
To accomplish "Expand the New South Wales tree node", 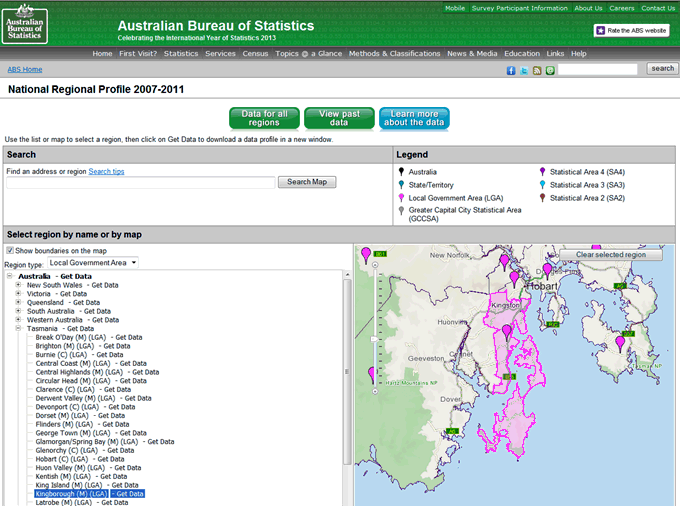I will [x=19, y=285].
